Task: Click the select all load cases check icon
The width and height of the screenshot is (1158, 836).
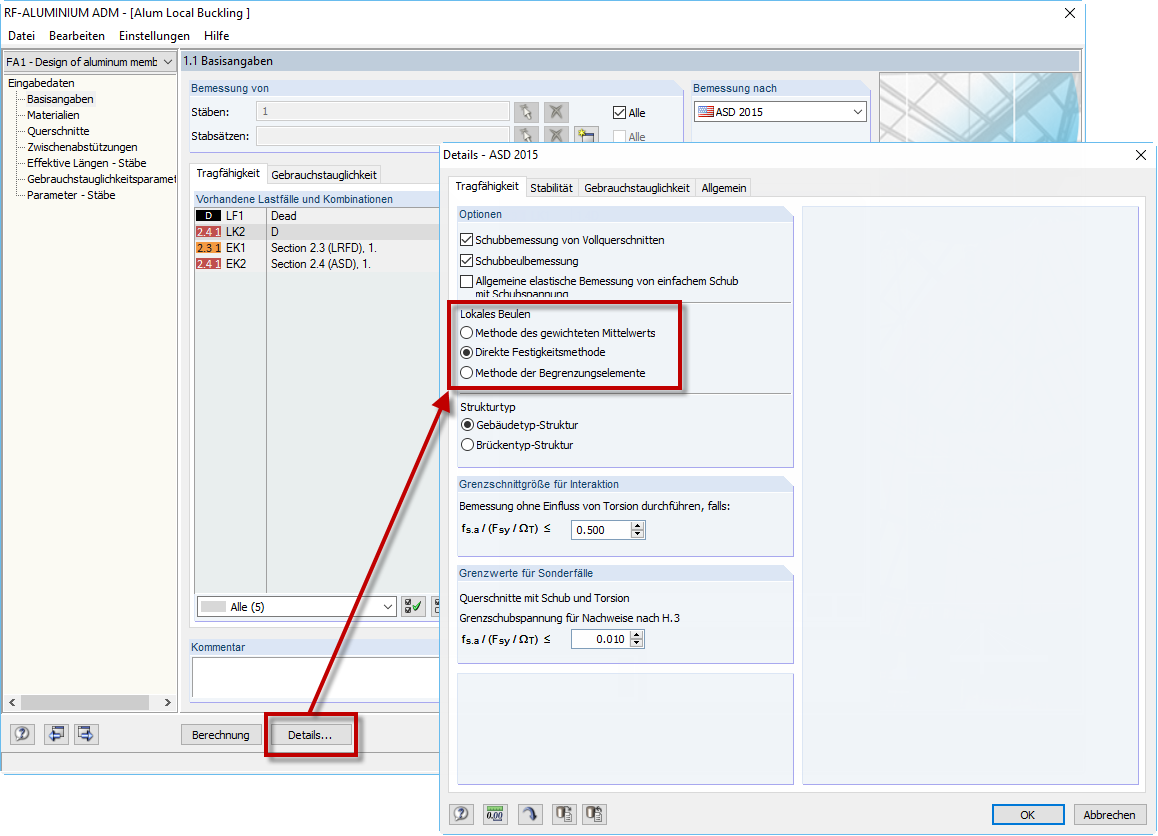Action: point(413,606)
